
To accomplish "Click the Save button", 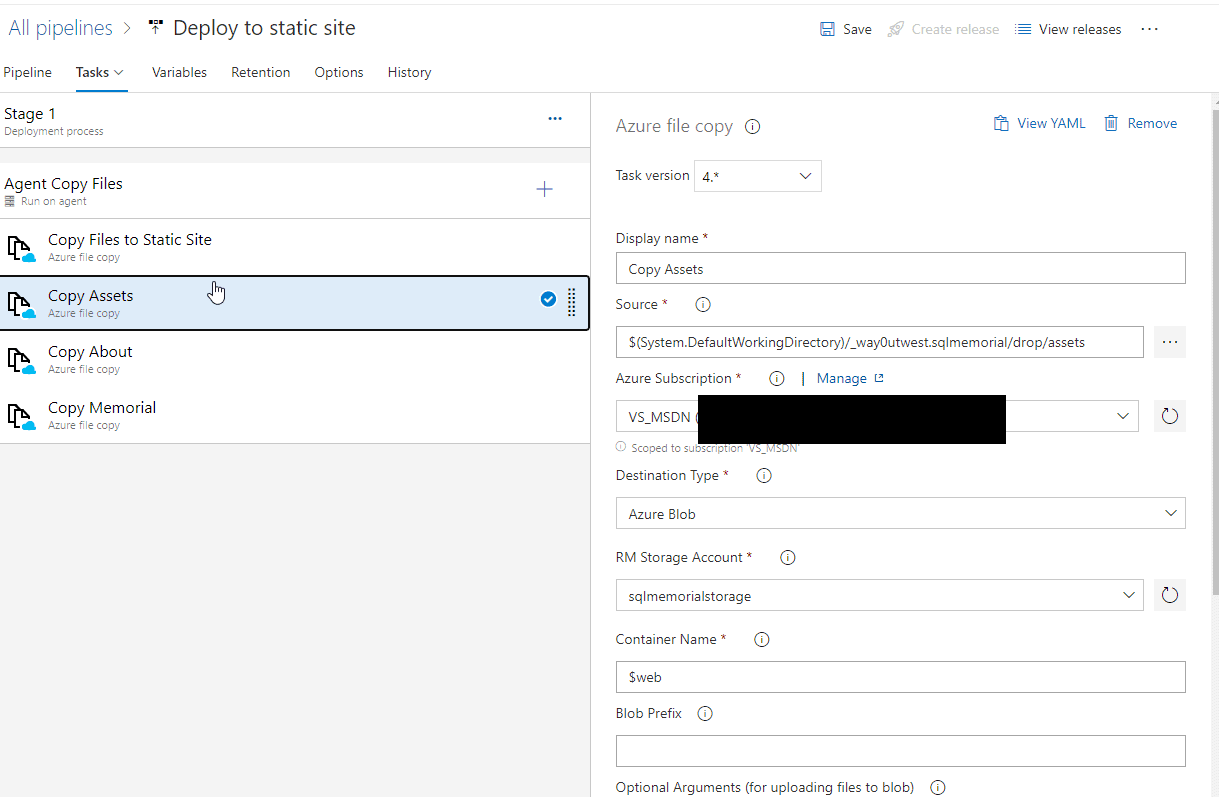I will click(846, 29).
